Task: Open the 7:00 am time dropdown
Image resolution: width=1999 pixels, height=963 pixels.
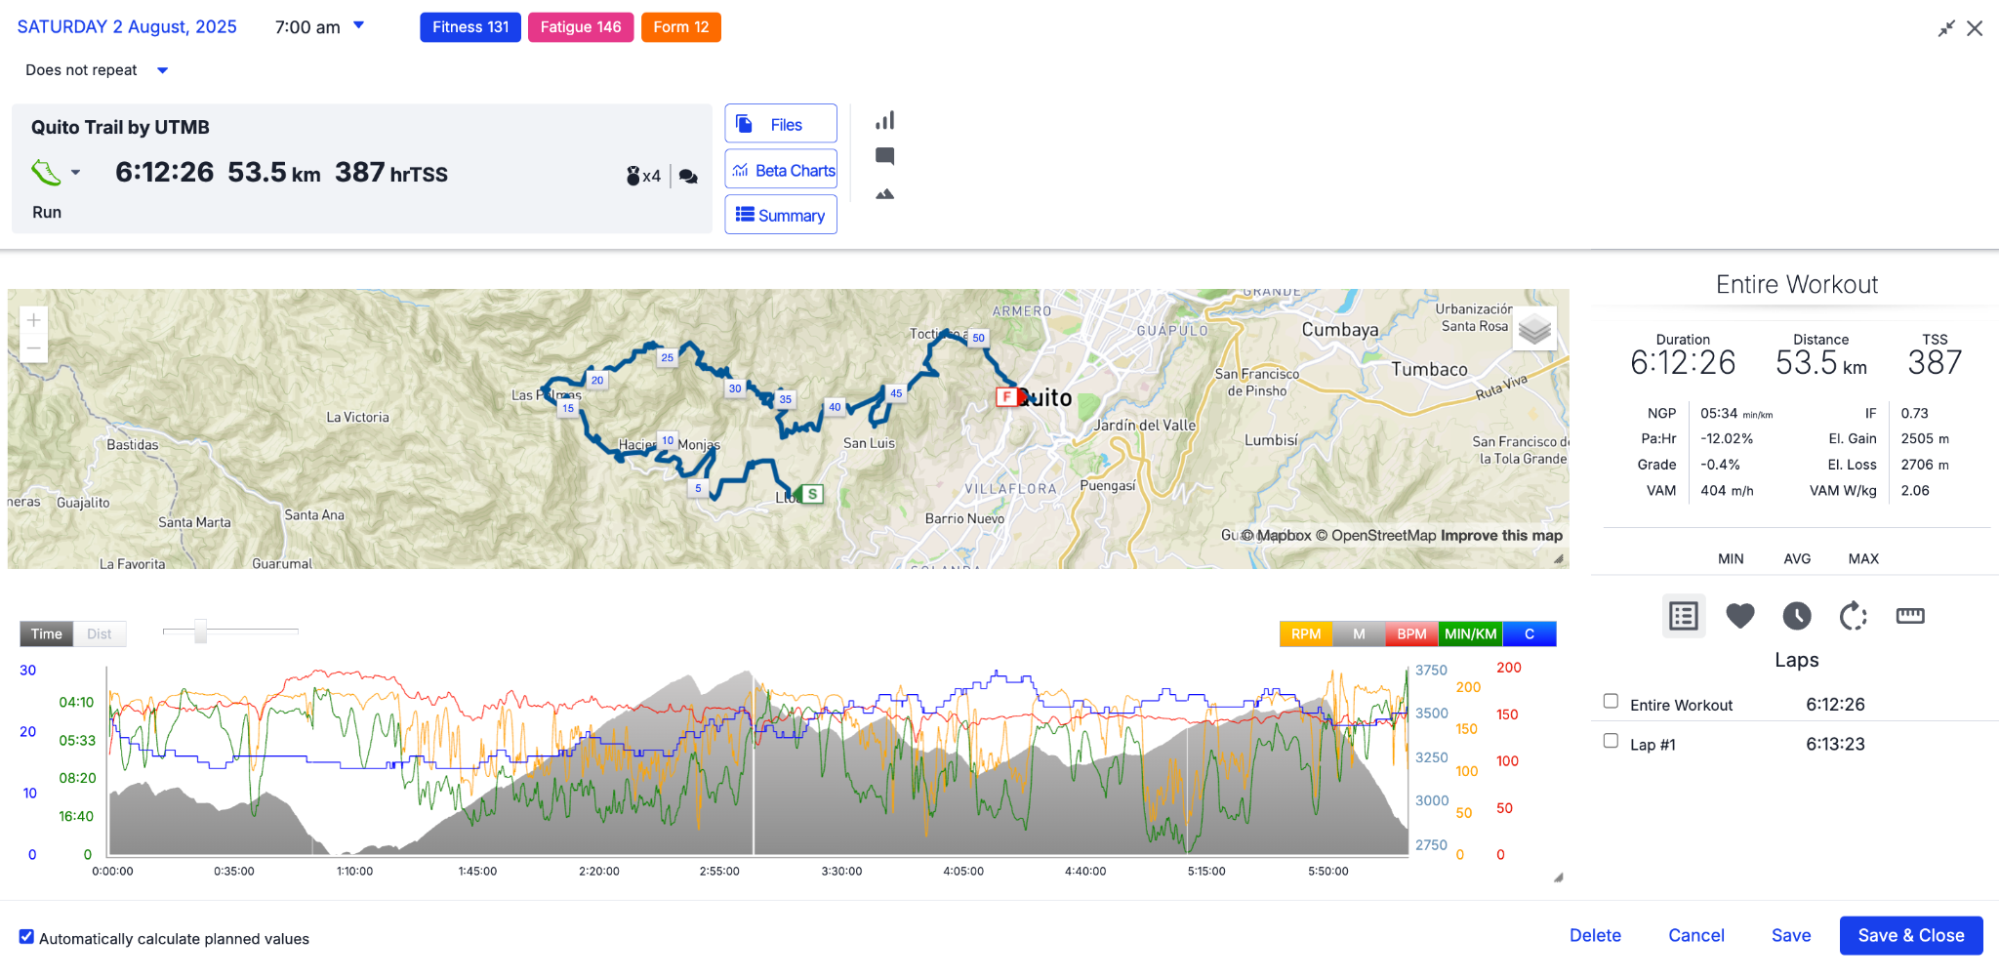Action: (359, 26)
